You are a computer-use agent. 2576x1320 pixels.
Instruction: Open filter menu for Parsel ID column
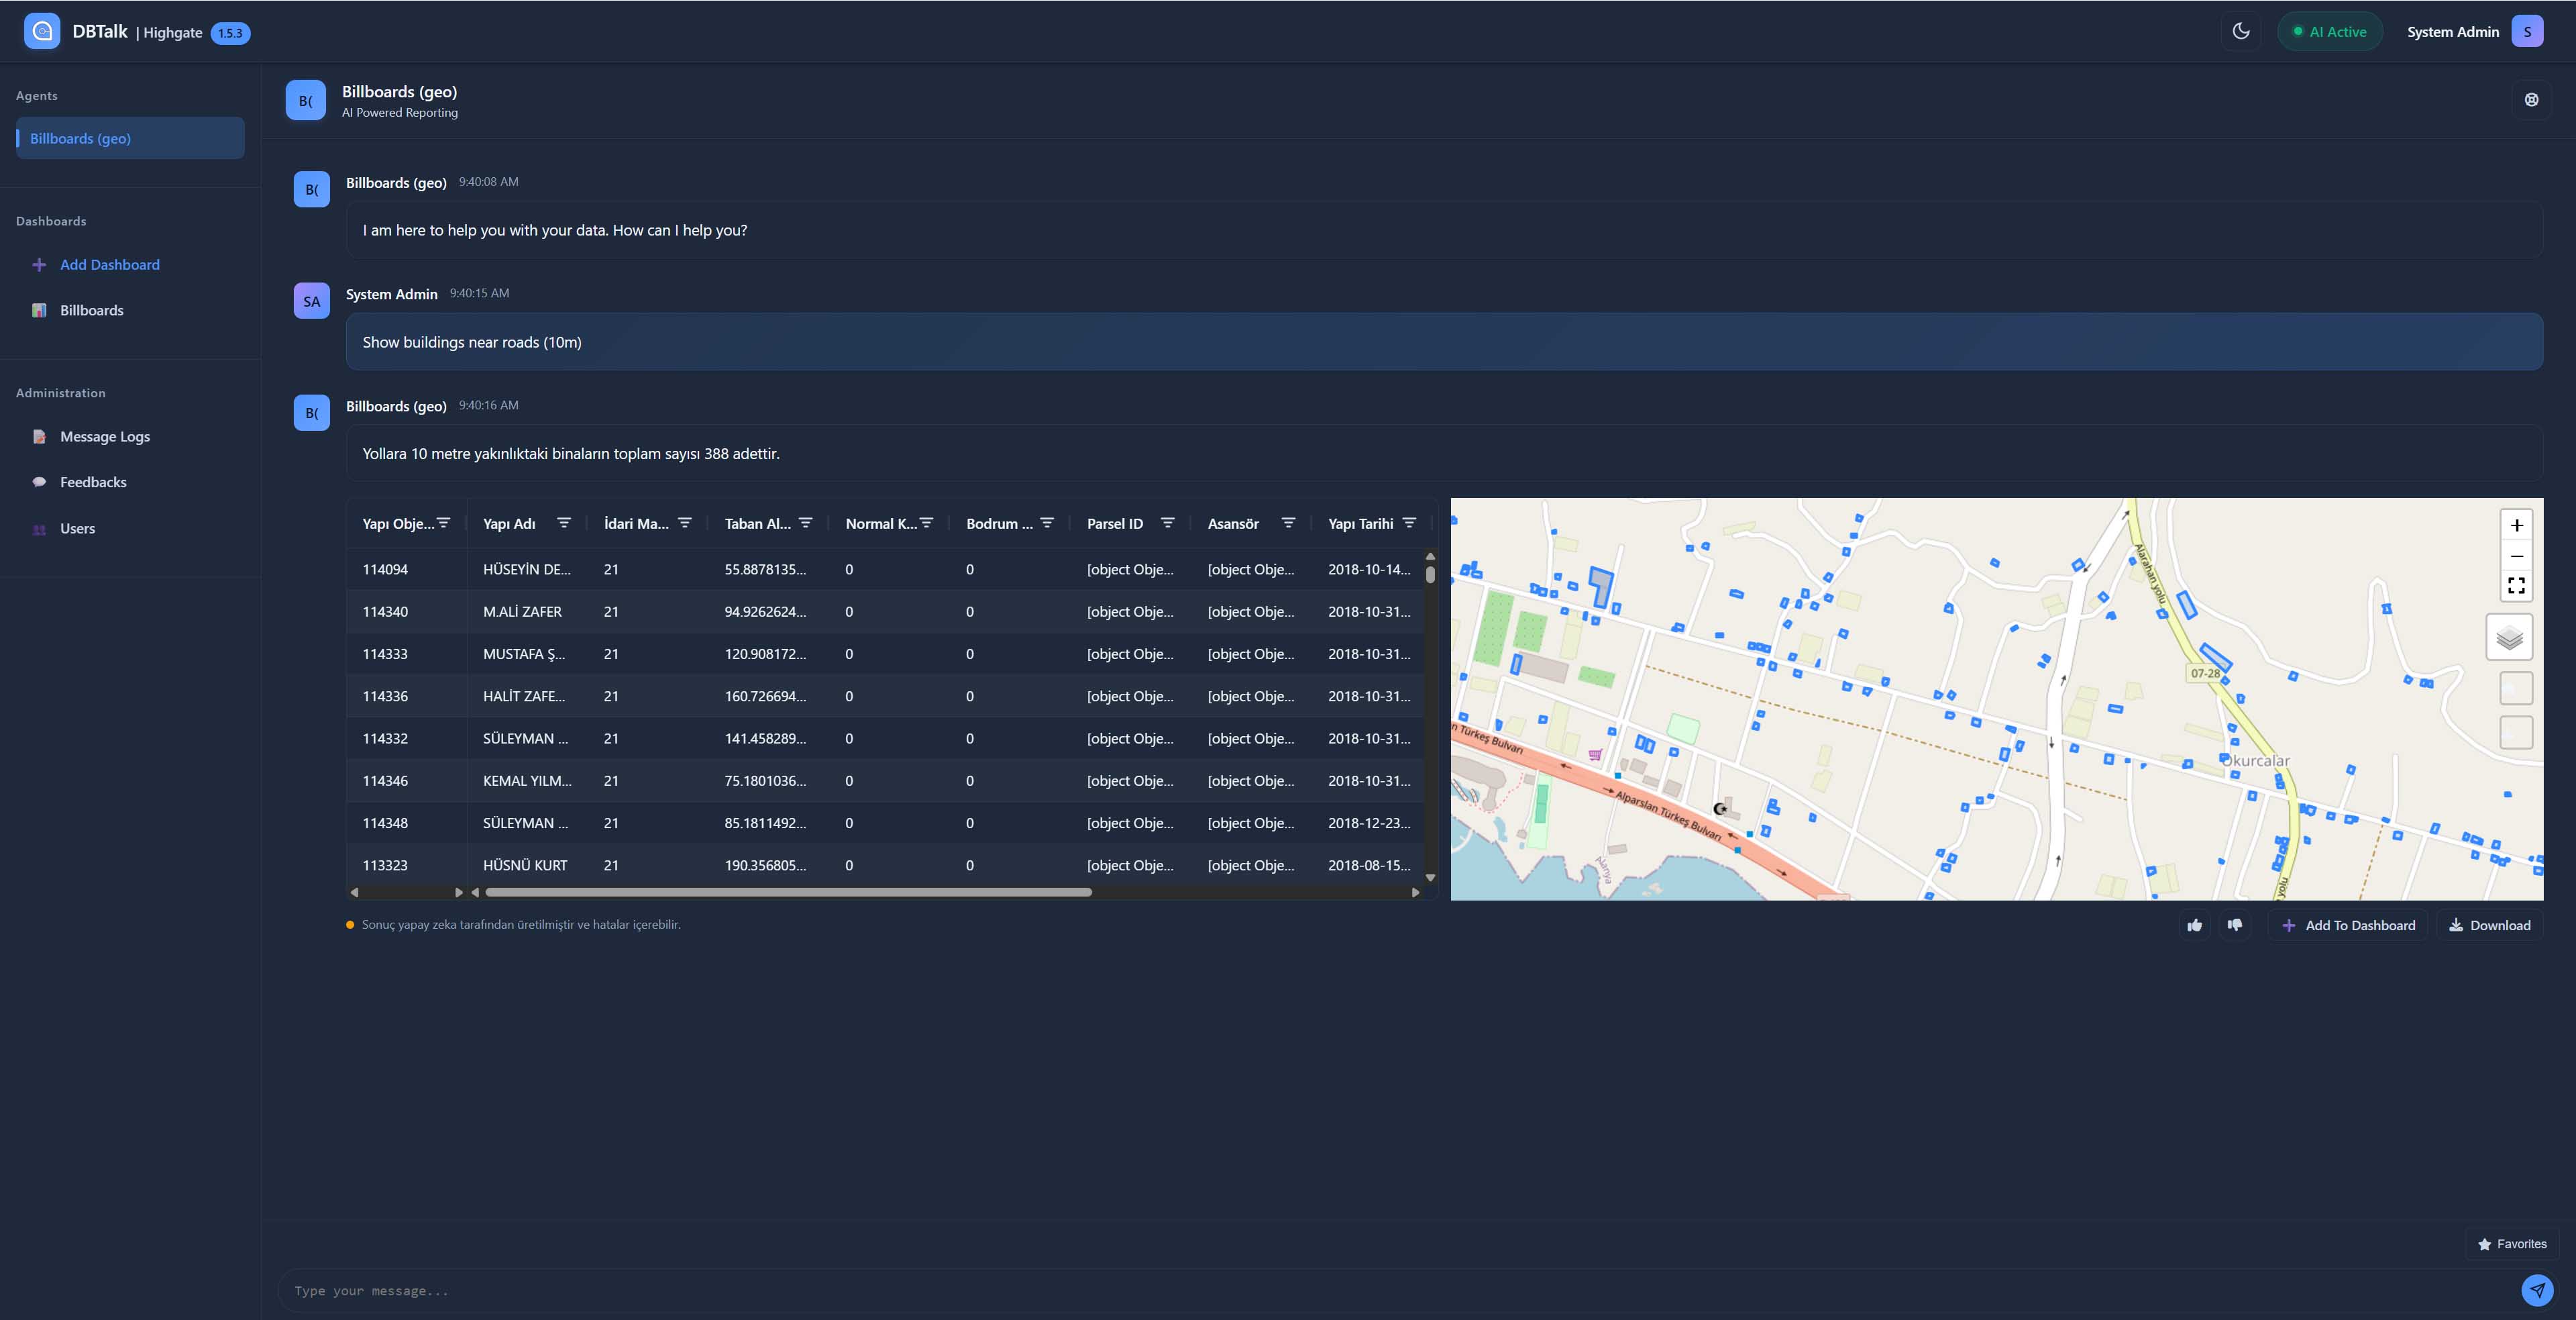(x=1167, y=523)
